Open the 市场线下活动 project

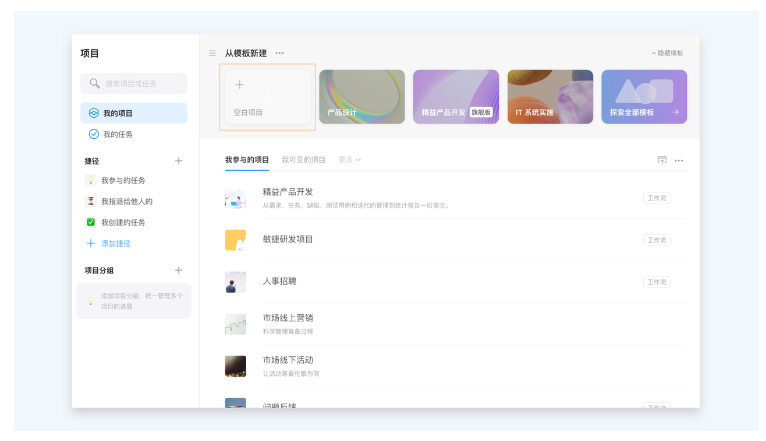click(x=455, y=366)
